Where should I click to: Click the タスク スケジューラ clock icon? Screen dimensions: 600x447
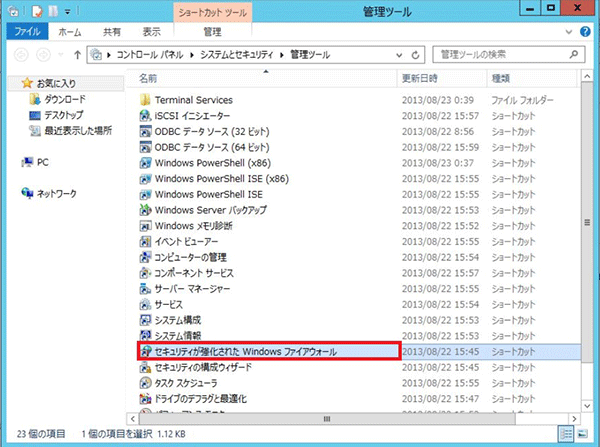click(x=145, y=383)
